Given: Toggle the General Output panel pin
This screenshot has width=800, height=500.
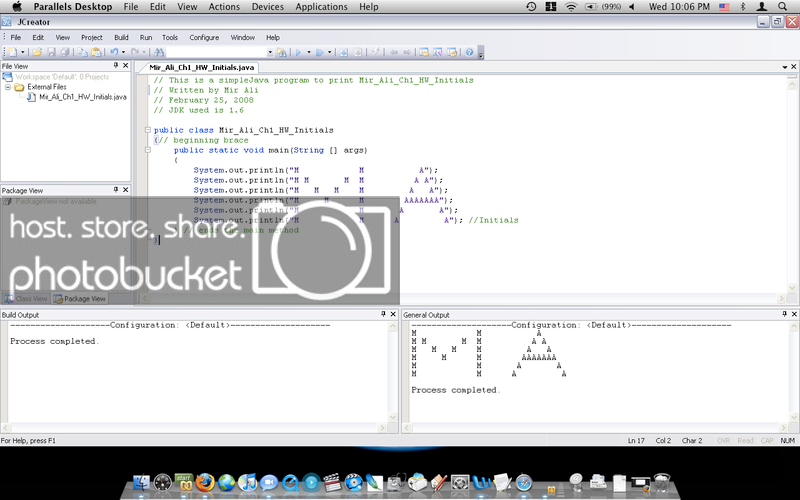Looking at the screenshot, I should pos(784,314).
